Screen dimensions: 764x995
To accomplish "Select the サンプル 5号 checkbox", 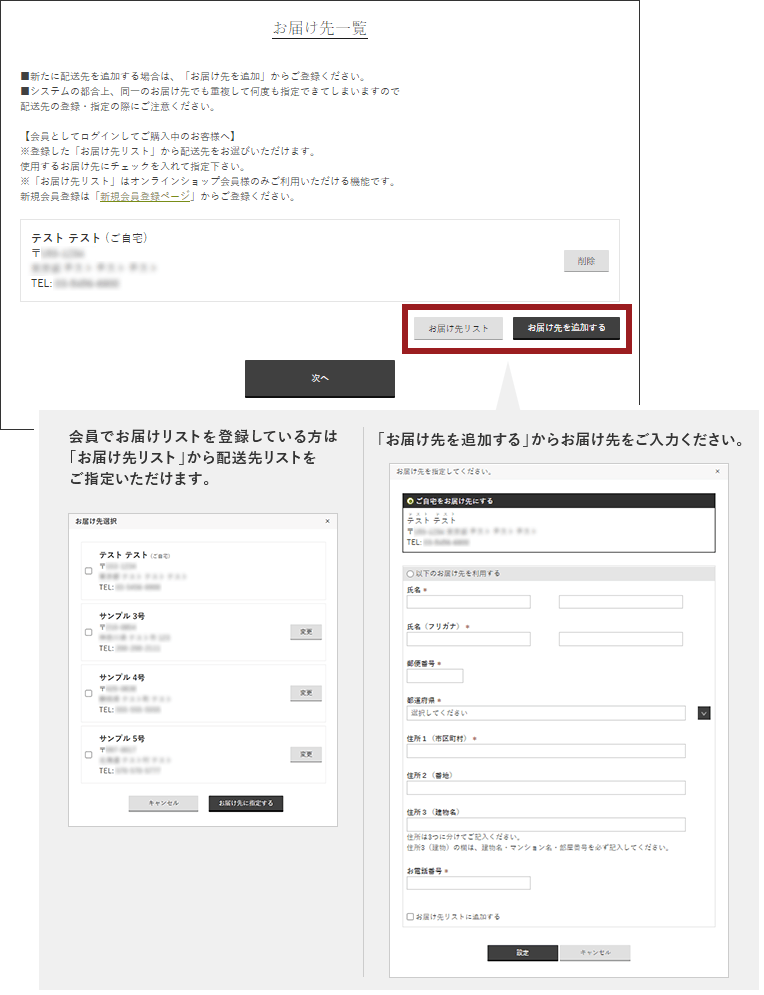I will (x=89, y=754).
